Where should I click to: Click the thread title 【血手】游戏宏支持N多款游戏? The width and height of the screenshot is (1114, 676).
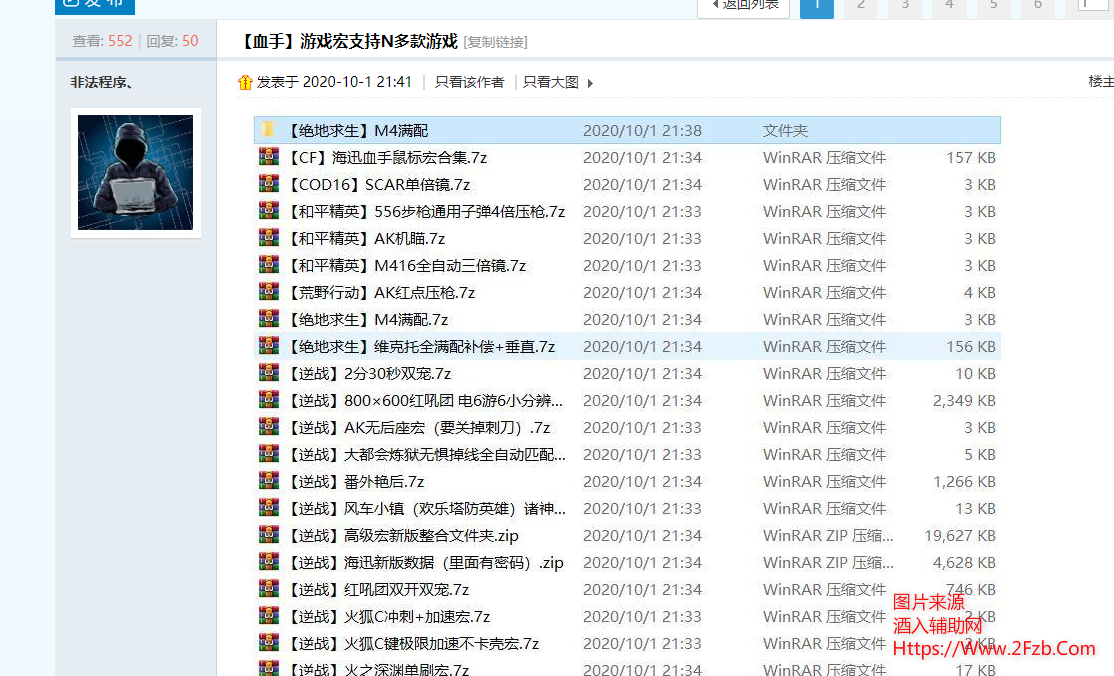tap(348, 41)
